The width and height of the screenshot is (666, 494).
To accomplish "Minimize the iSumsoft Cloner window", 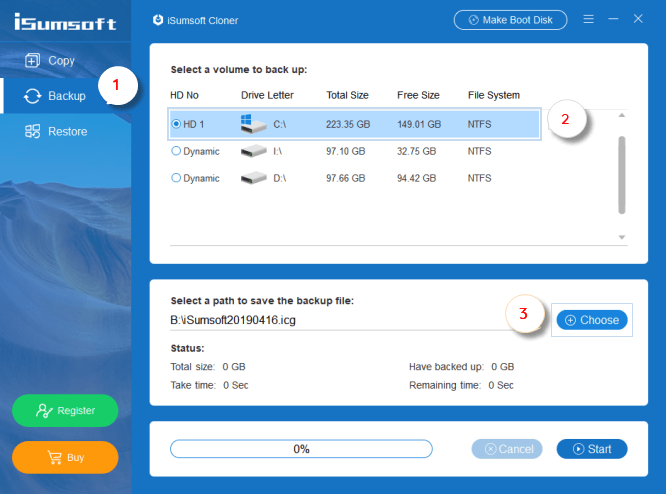I will [613, 19].
